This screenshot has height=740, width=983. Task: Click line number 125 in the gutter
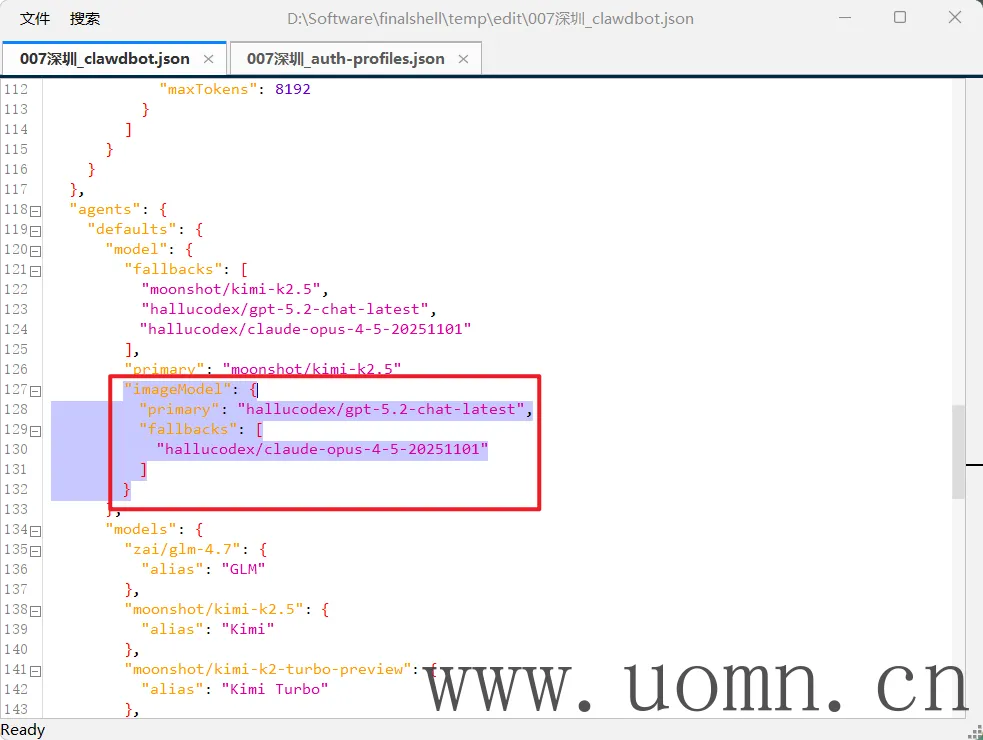pyautogui.click(x=16, y=349)
